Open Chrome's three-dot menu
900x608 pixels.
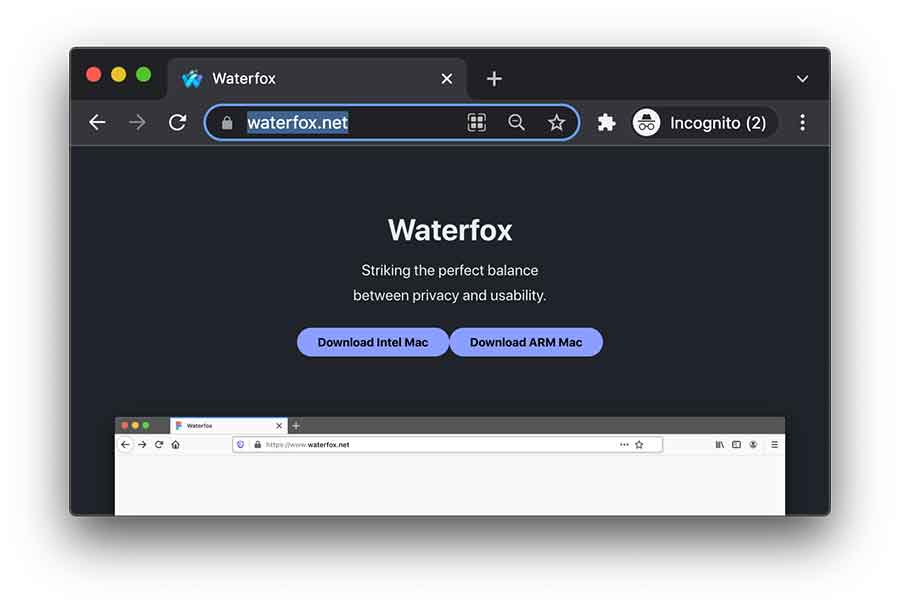tap(802, 122)
